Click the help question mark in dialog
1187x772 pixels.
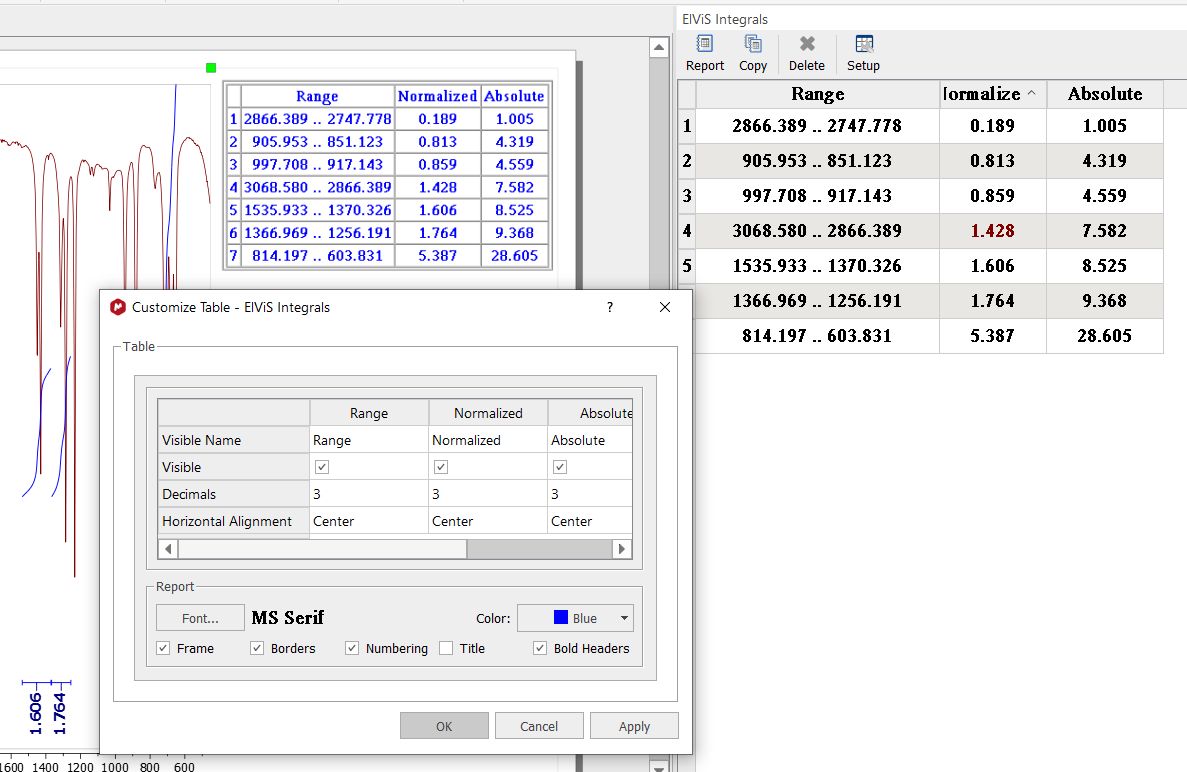[610, 308]
